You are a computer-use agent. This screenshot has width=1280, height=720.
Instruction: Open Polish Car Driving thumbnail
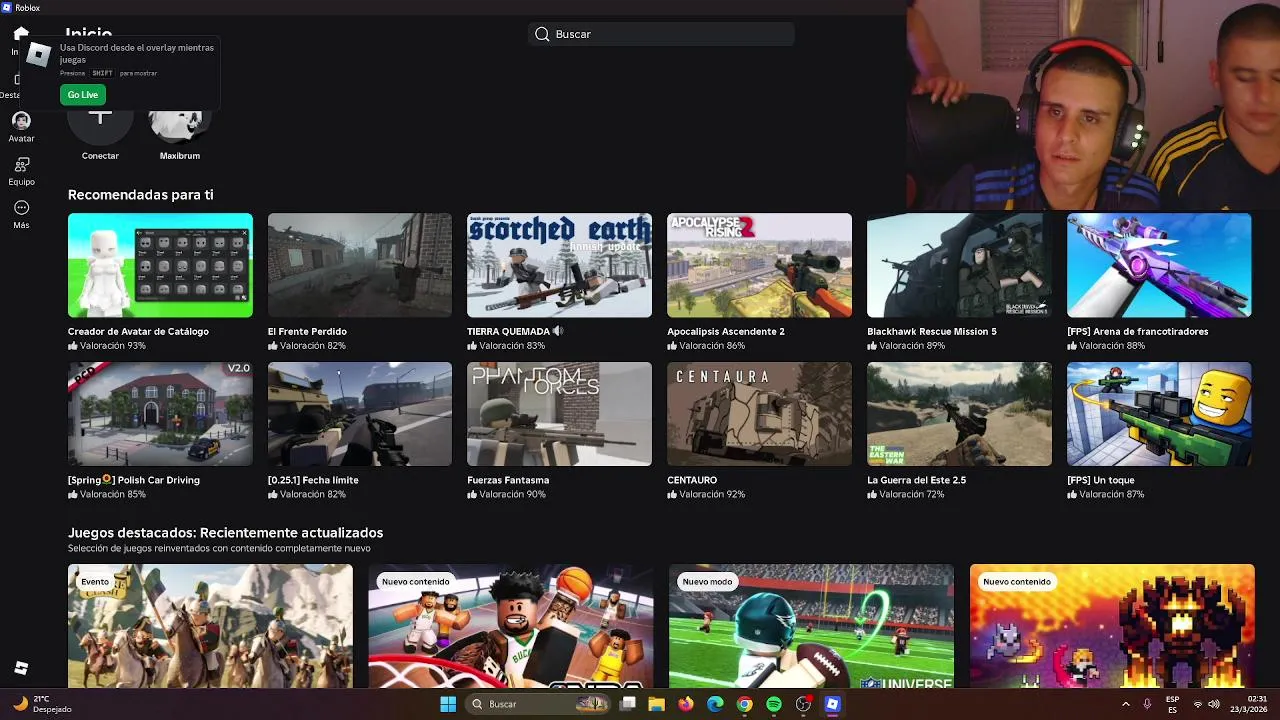(x=160, y=414)
